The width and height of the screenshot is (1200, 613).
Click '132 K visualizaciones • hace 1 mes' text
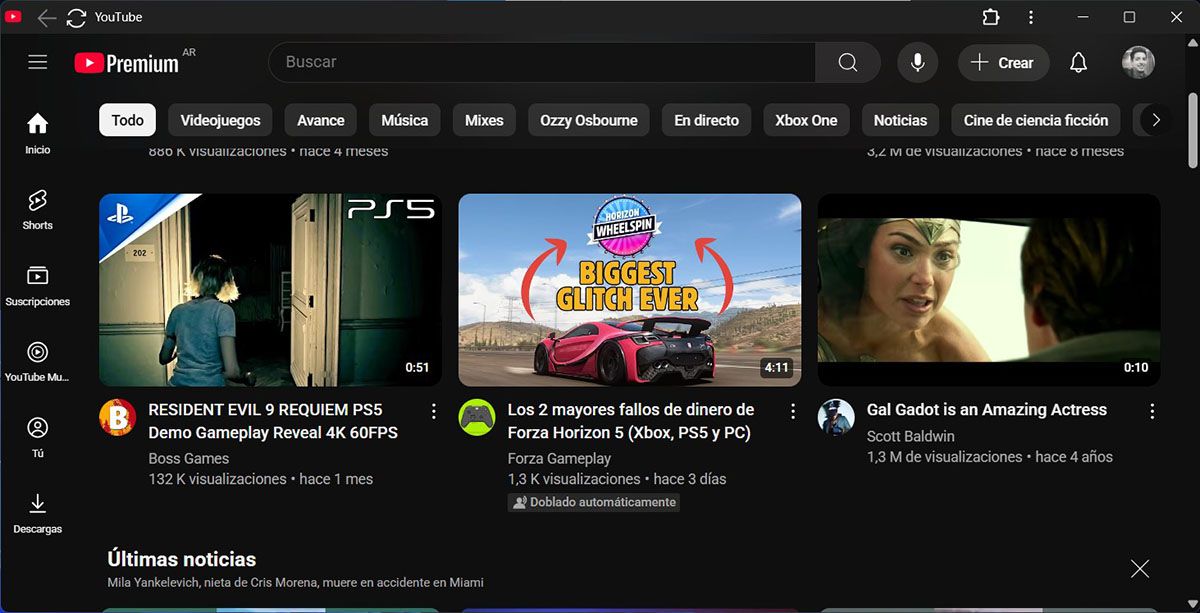[260, 479]
